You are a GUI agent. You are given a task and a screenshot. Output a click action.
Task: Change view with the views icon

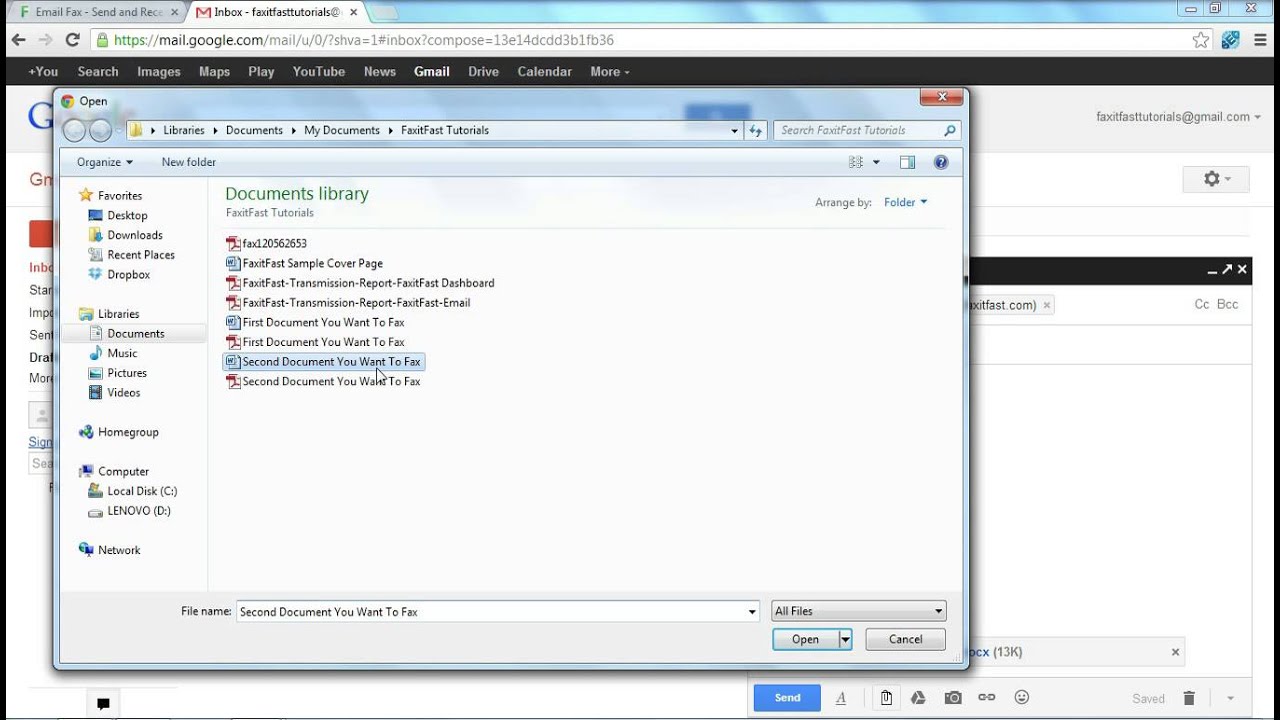[856, 162]
